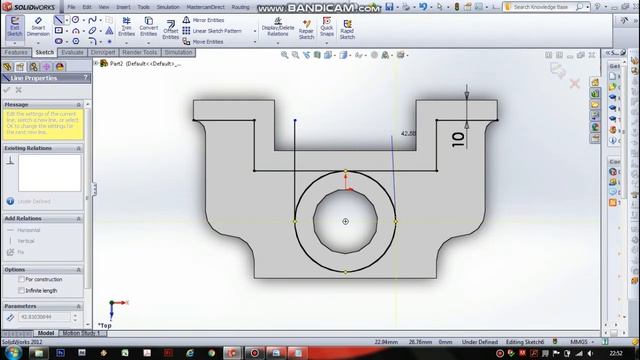Click the Print icon
640x360 pixels.
(x=406, y=7)
